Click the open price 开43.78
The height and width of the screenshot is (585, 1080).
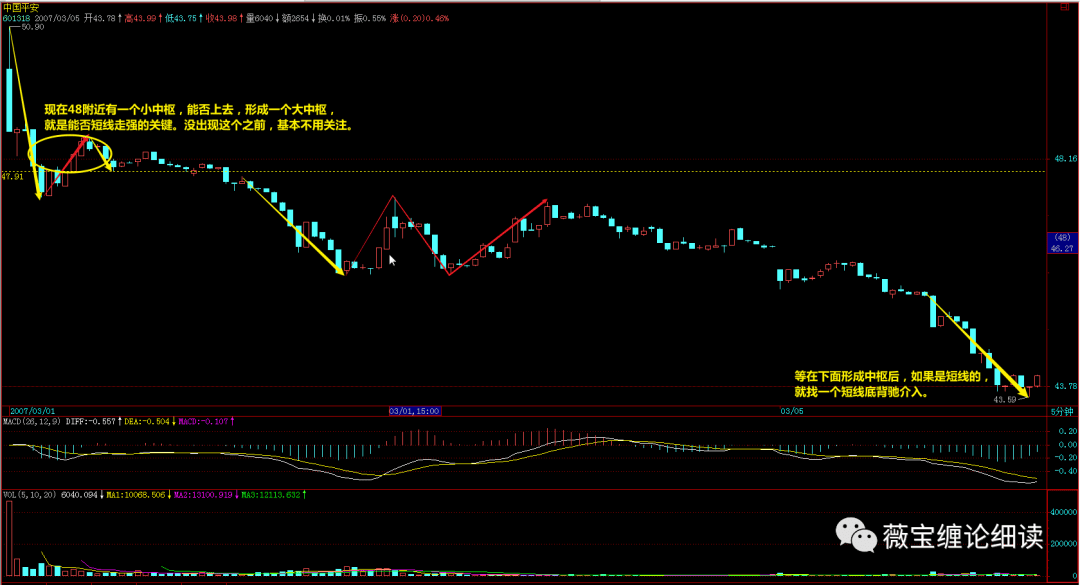pos(100,18)
